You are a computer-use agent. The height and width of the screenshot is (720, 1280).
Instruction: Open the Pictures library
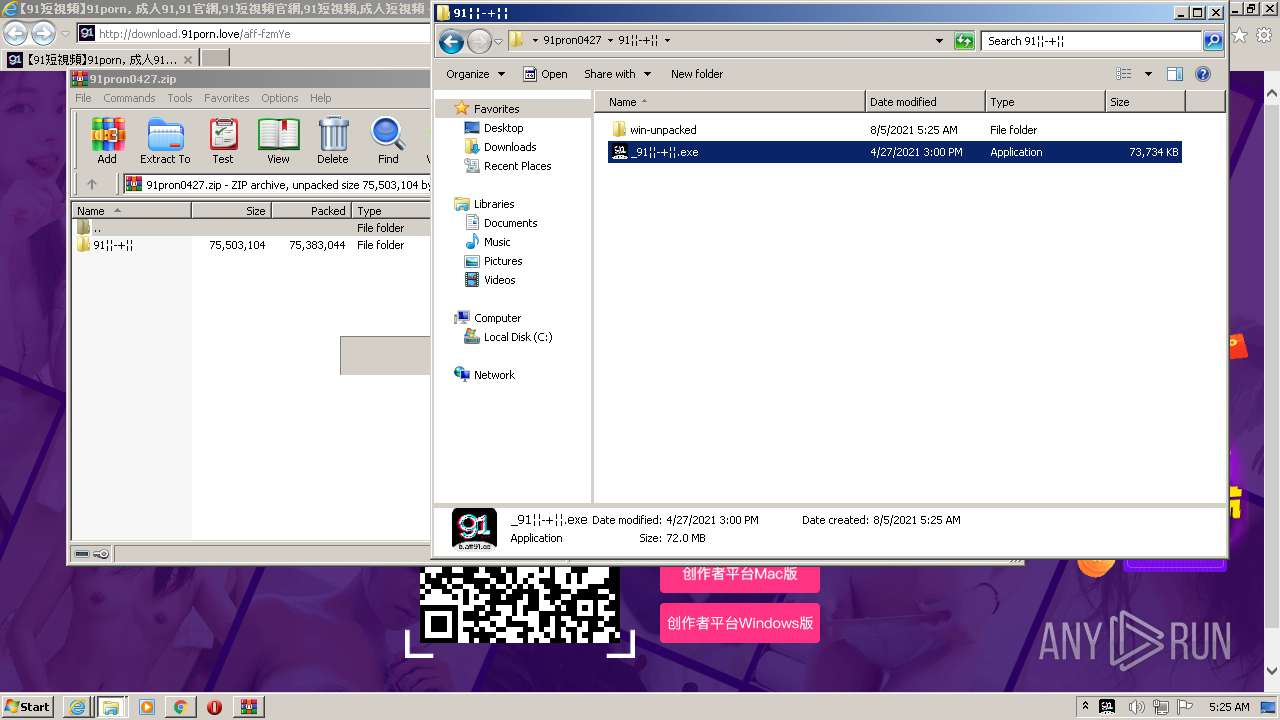(503, 261)
